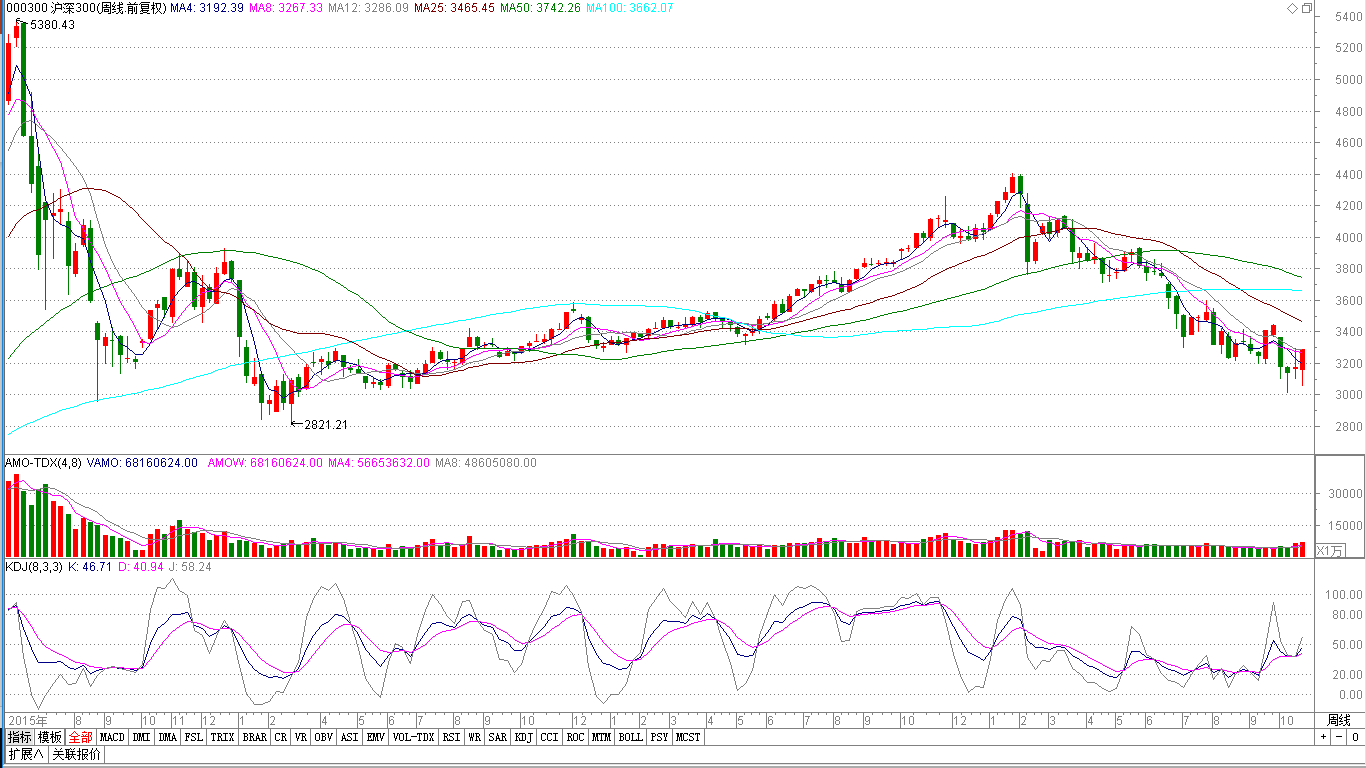Viewport: 1366px width, 768px height.
Task: Click the MA25: 3465.45 legend value
Action: click(455, 8)
